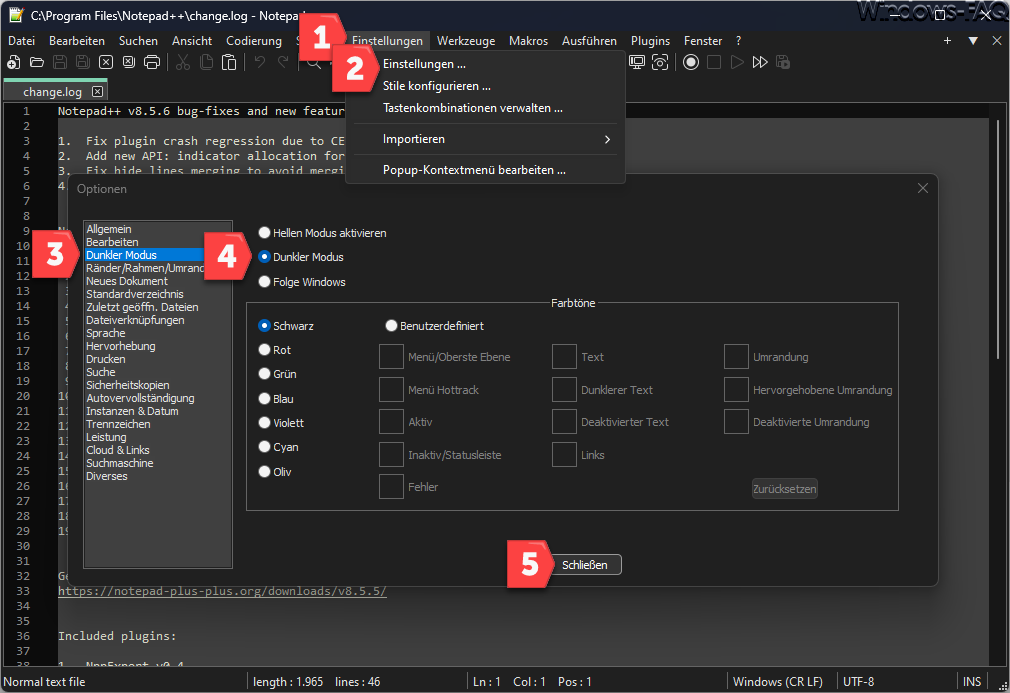Click the Save toolbar icon
The image size is (1010, 693).
click(60, 62)
